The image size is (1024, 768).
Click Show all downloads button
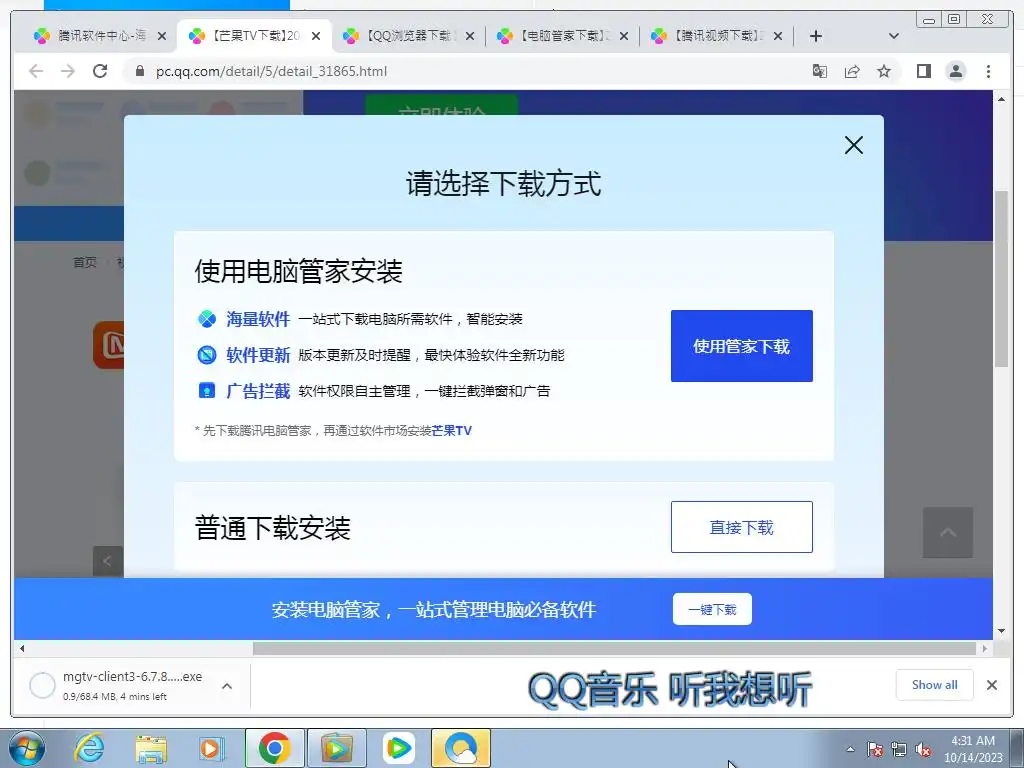pos(934,684)
